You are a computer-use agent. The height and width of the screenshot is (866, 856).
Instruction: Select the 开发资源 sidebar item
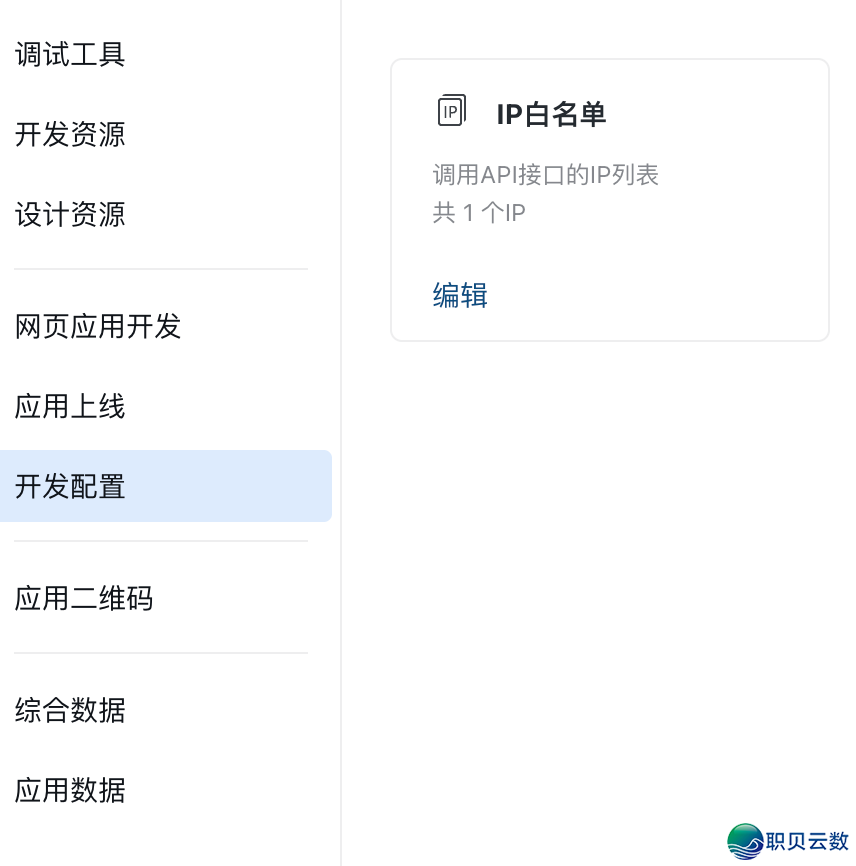tap(70, 134)
